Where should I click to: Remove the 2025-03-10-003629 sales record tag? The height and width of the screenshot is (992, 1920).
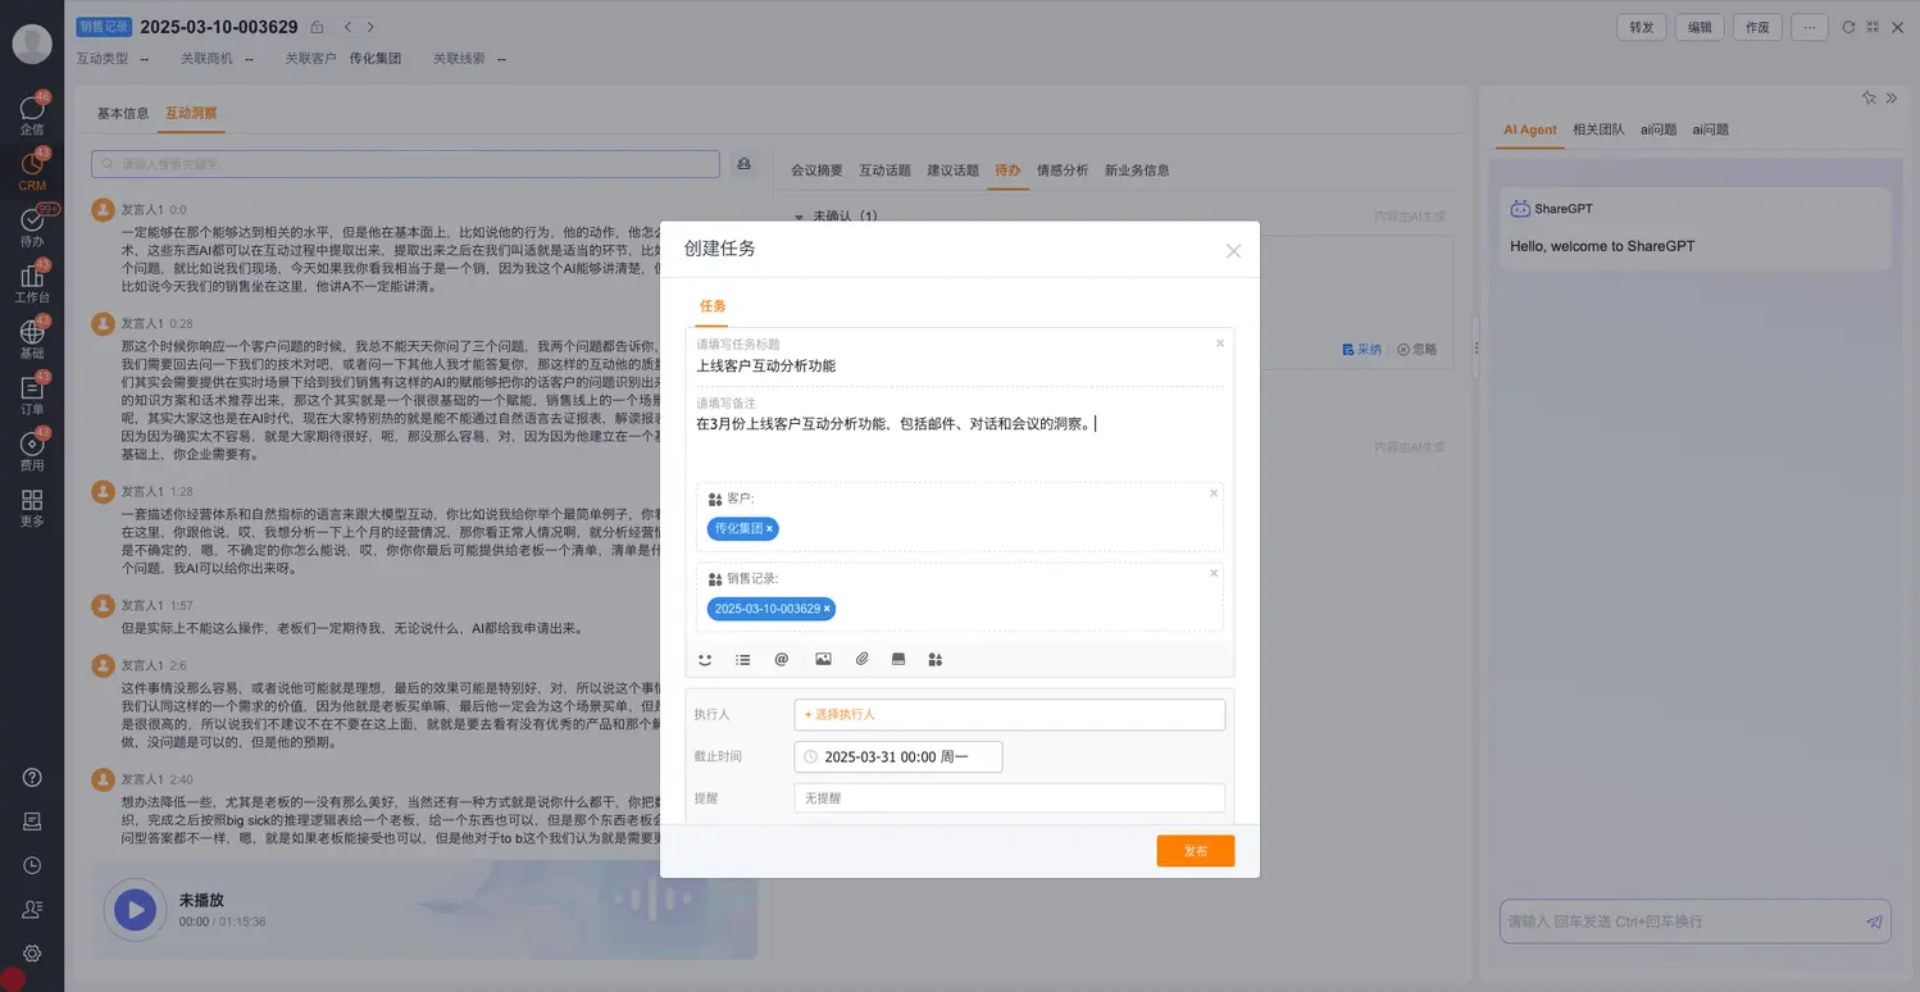(x=827, y=608)
